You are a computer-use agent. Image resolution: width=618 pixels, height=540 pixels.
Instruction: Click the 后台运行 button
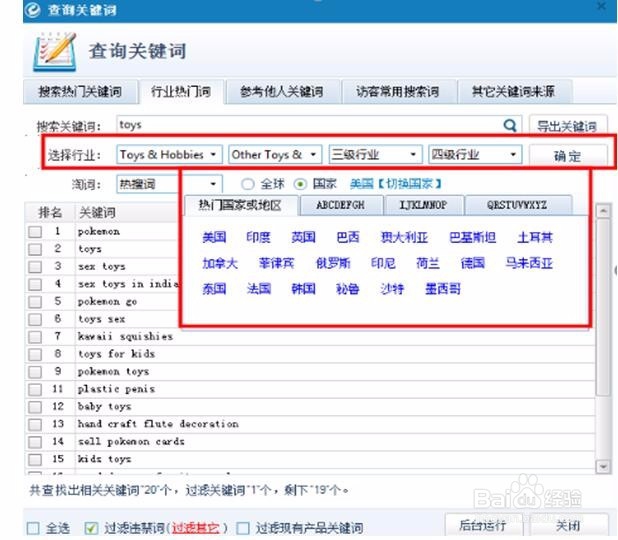pos(484,525)
